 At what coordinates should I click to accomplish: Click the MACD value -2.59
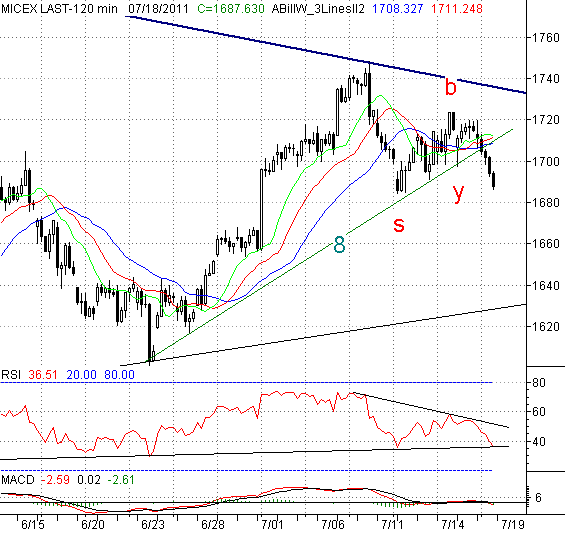point(55,480)
